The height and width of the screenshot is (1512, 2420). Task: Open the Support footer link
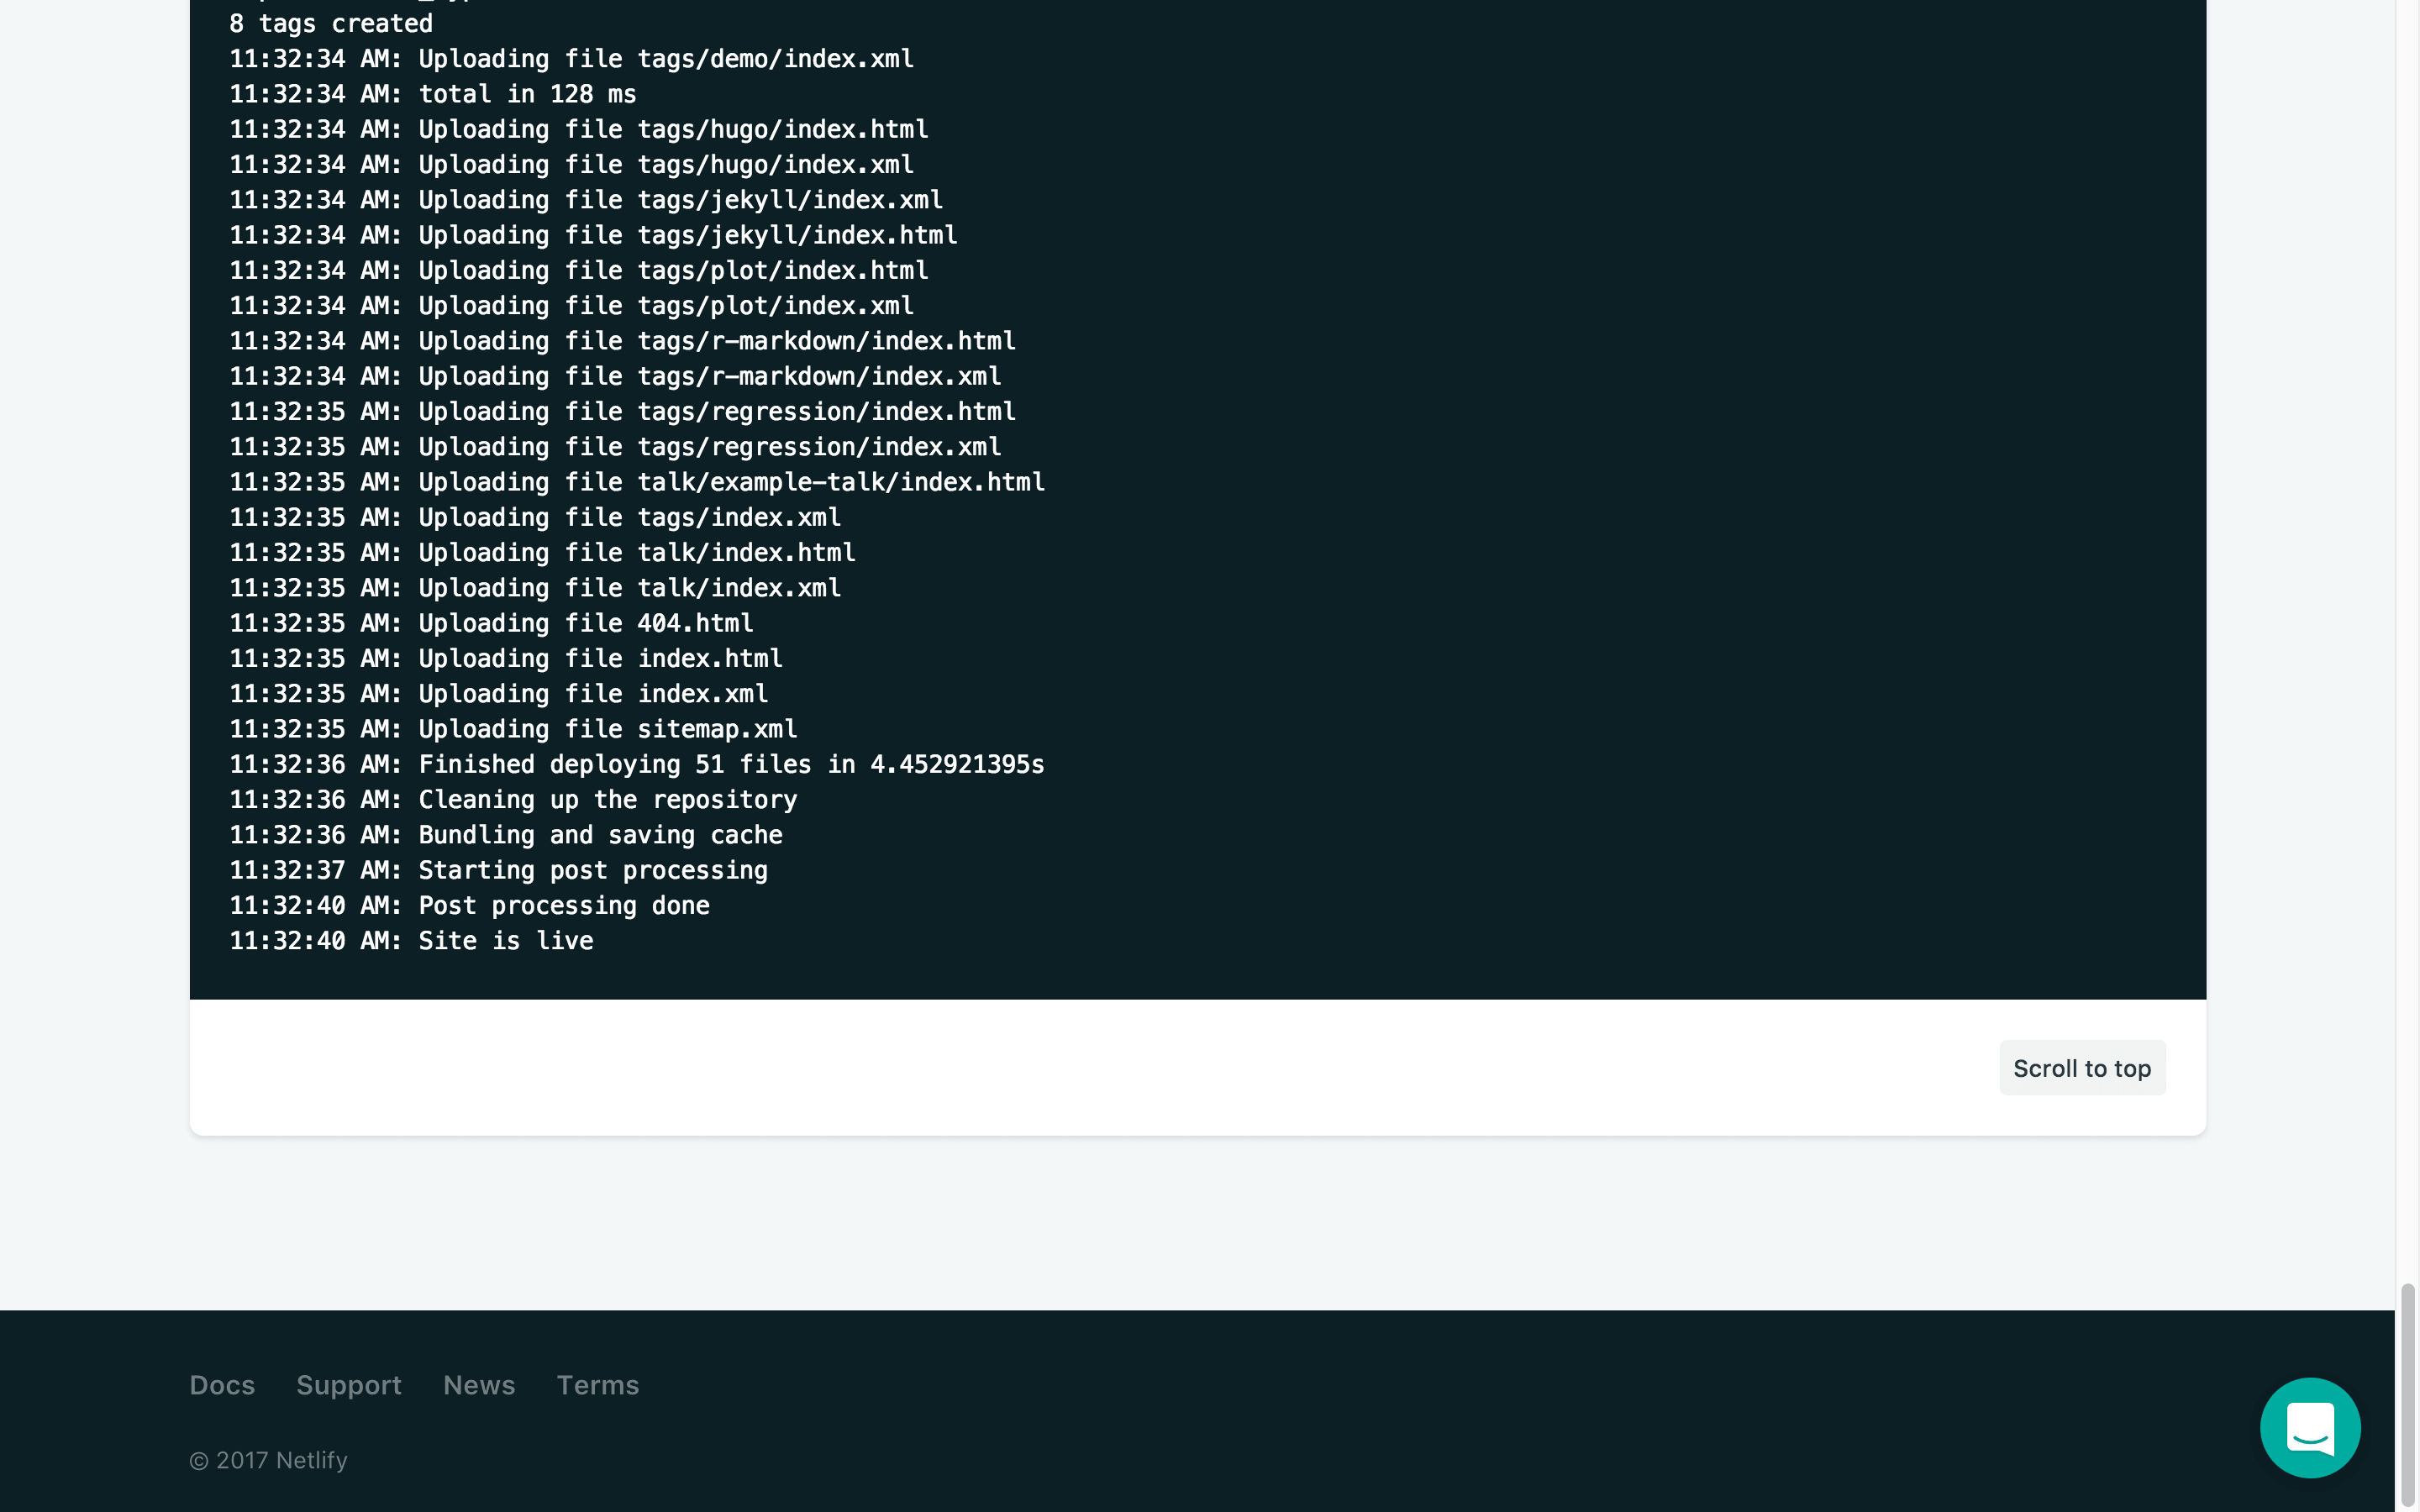pos(348,1385)
